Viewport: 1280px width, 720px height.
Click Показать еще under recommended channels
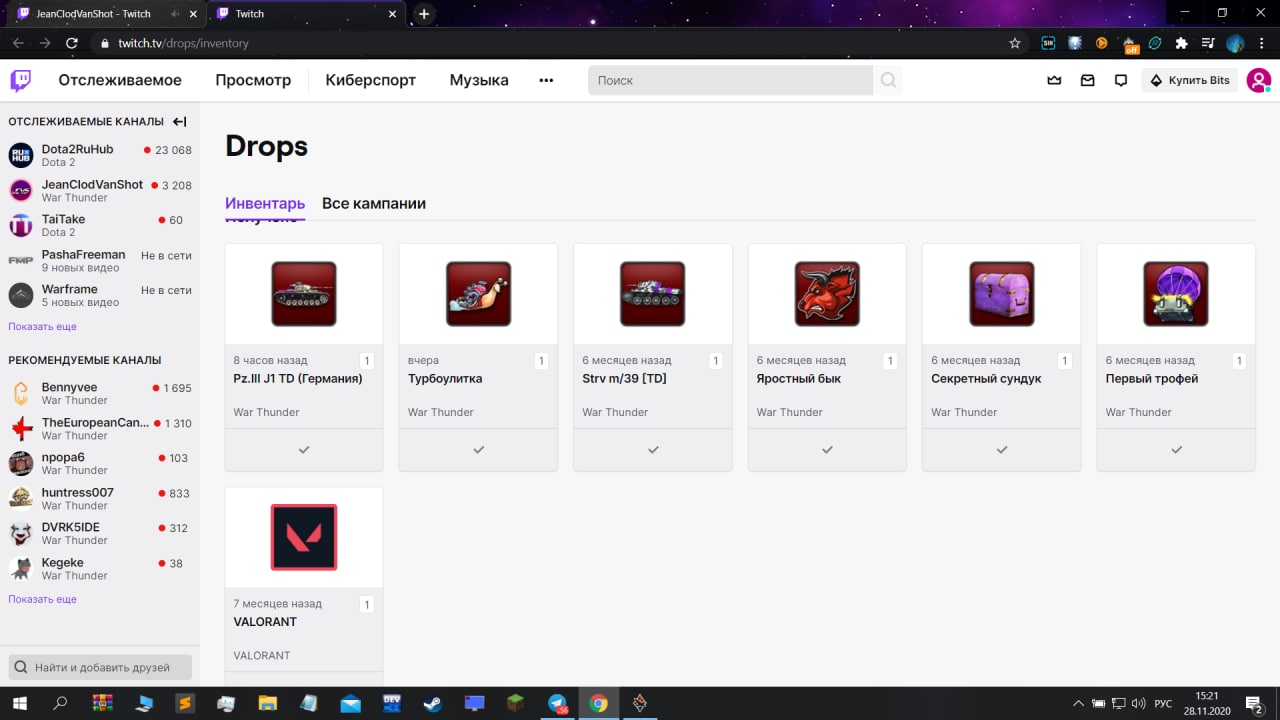point(42,599)
